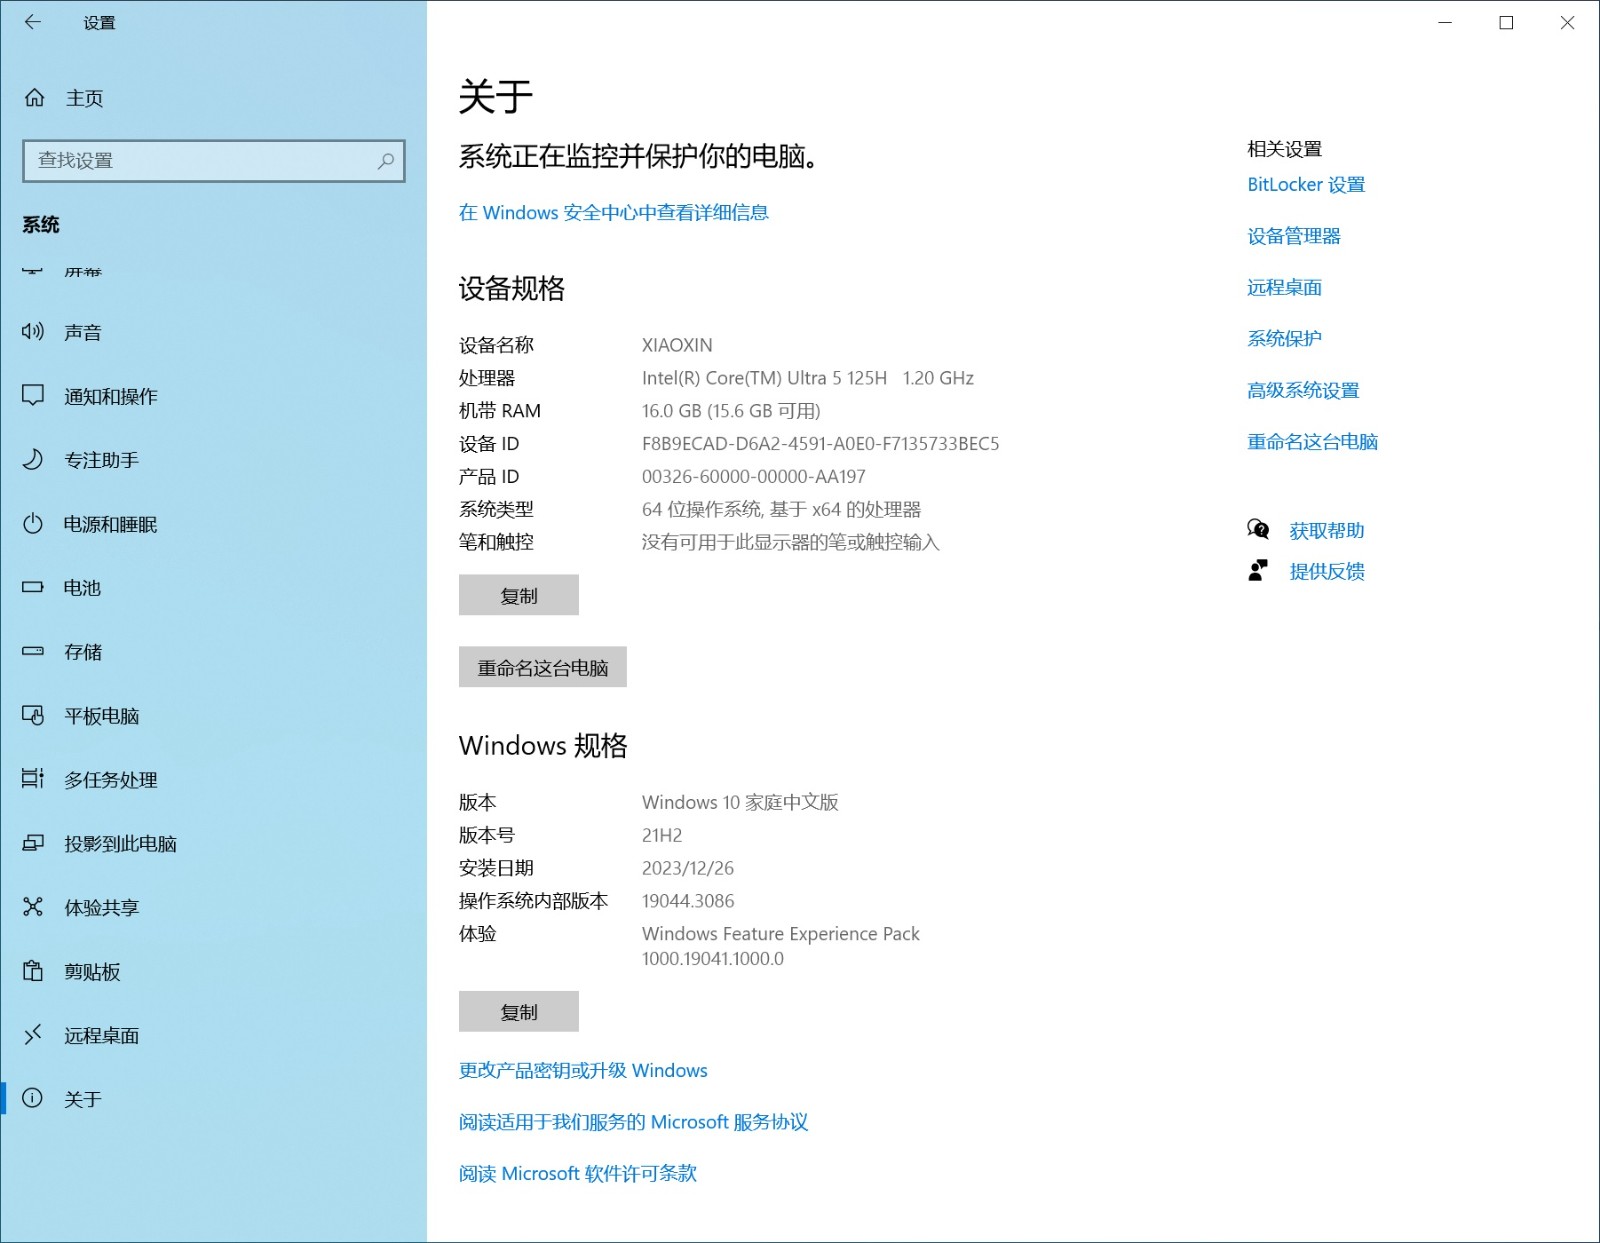Open 高级系统设置 link

[1303, 391]
